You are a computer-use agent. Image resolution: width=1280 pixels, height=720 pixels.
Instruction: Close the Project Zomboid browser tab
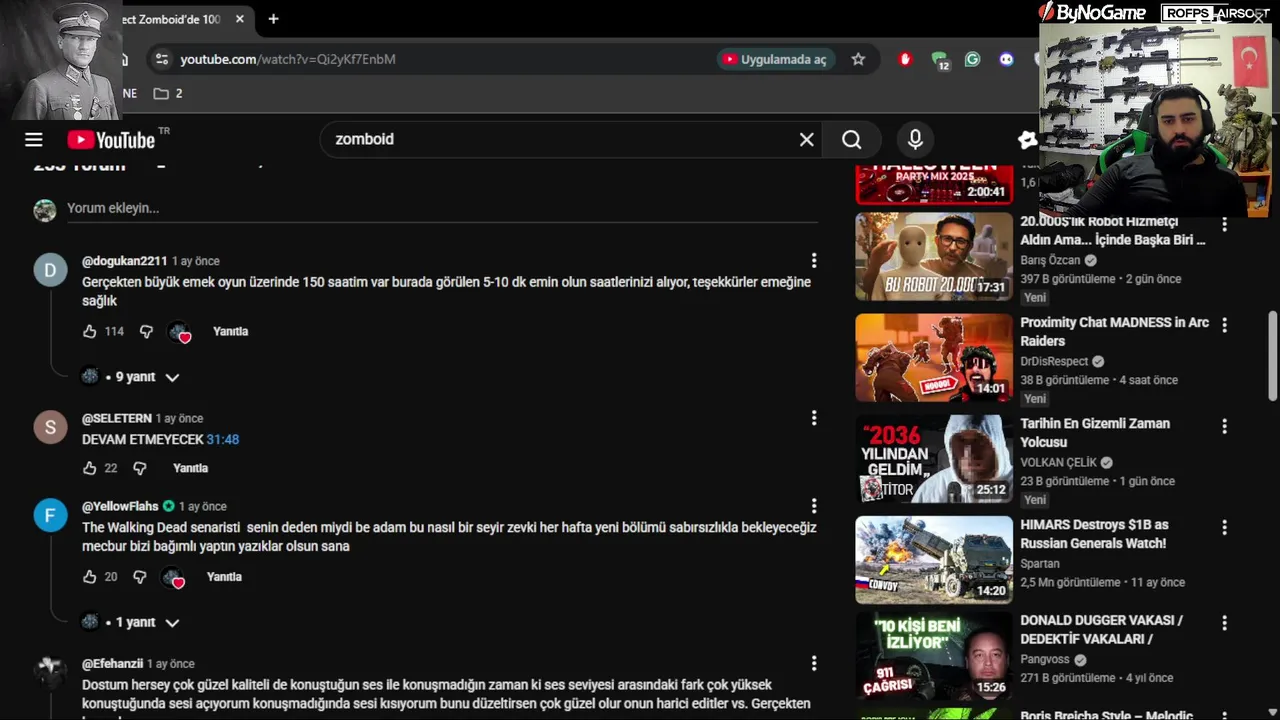[x=240, y=19]
